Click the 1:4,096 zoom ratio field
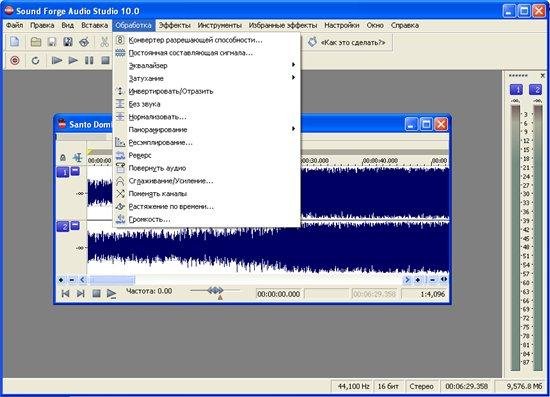 424,294
